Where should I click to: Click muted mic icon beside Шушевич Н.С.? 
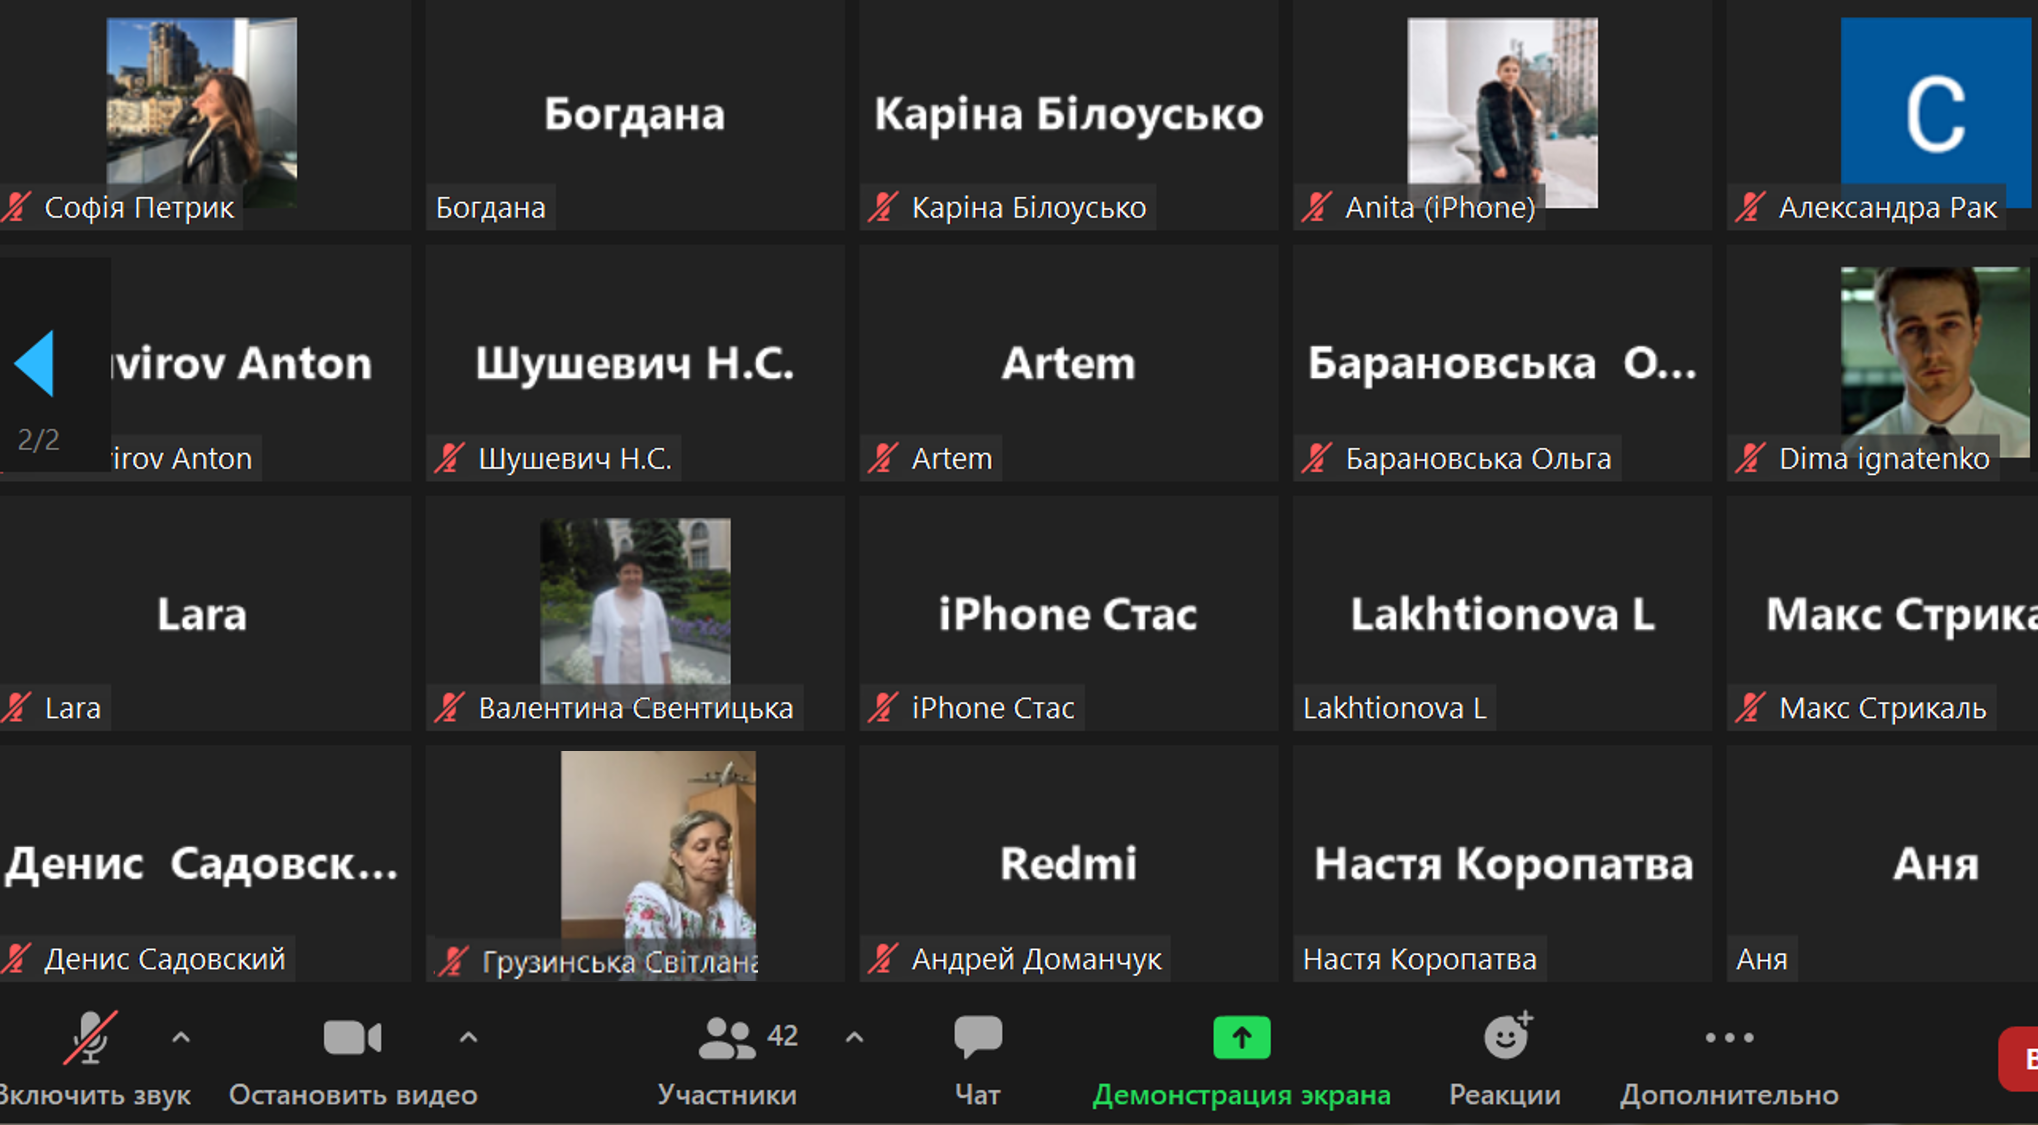[x=449, y=458]
